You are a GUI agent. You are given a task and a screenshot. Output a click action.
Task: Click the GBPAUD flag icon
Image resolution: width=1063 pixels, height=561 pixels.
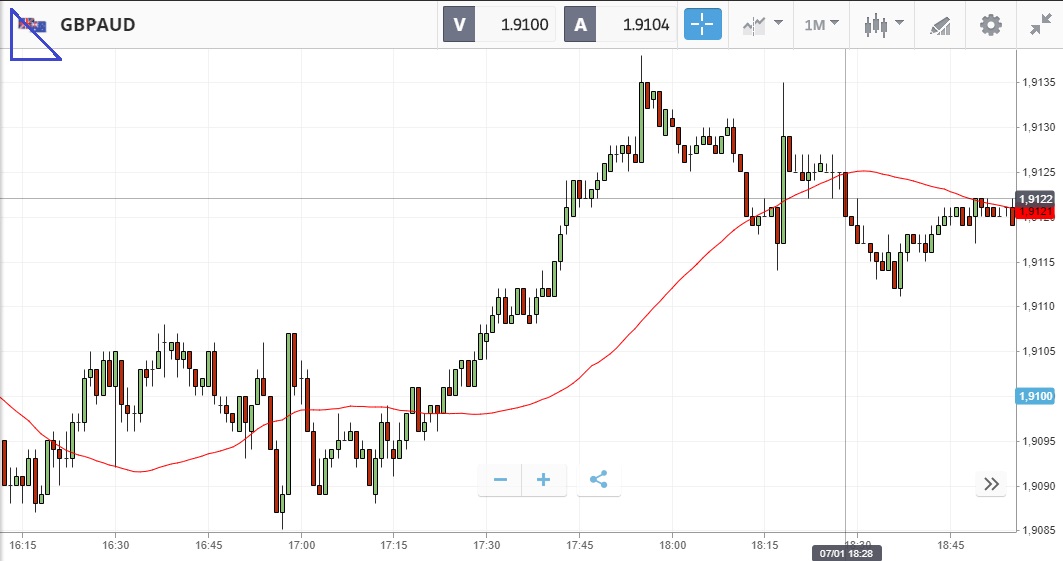point(32,25)
